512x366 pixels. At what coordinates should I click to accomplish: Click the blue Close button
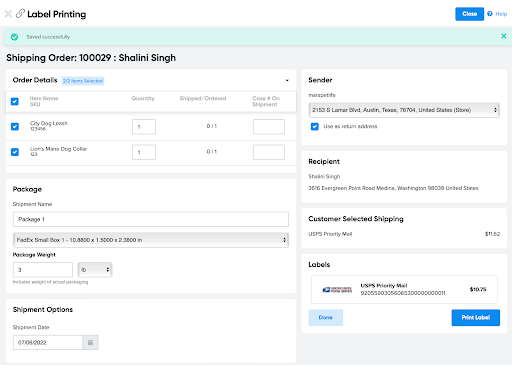point(469,14)
